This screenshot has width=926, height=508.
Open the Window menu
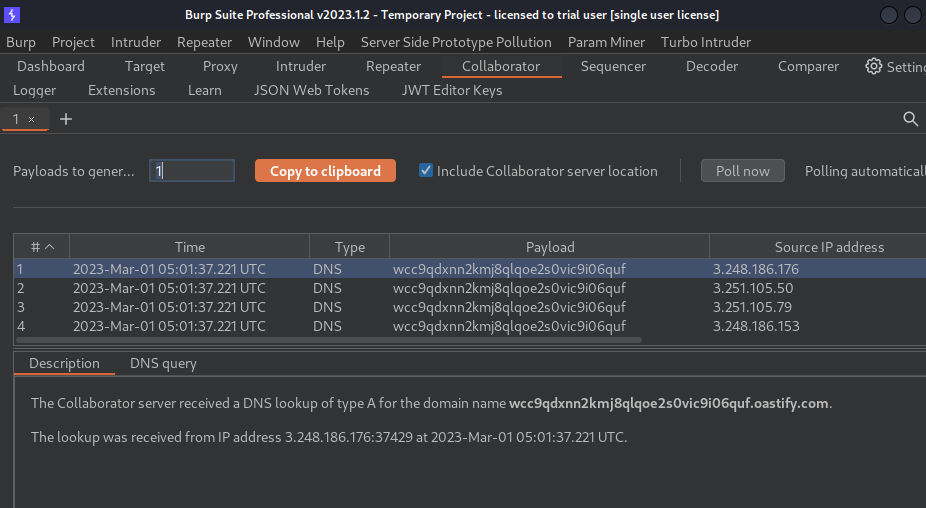[x=273, y=43]
